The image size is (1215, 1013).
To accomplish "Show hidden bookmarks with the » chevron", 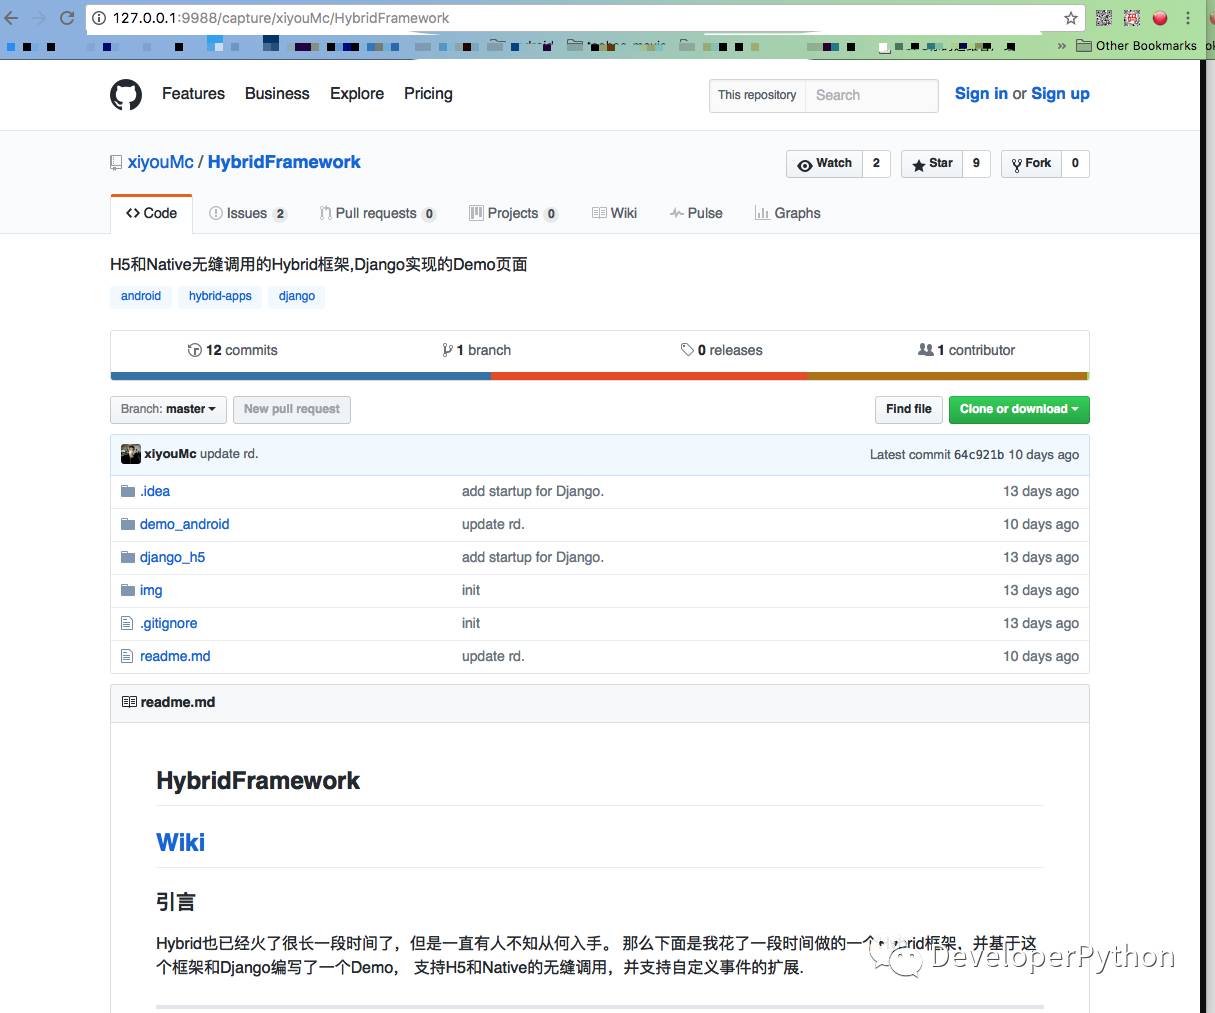I will coord(1062,45).
